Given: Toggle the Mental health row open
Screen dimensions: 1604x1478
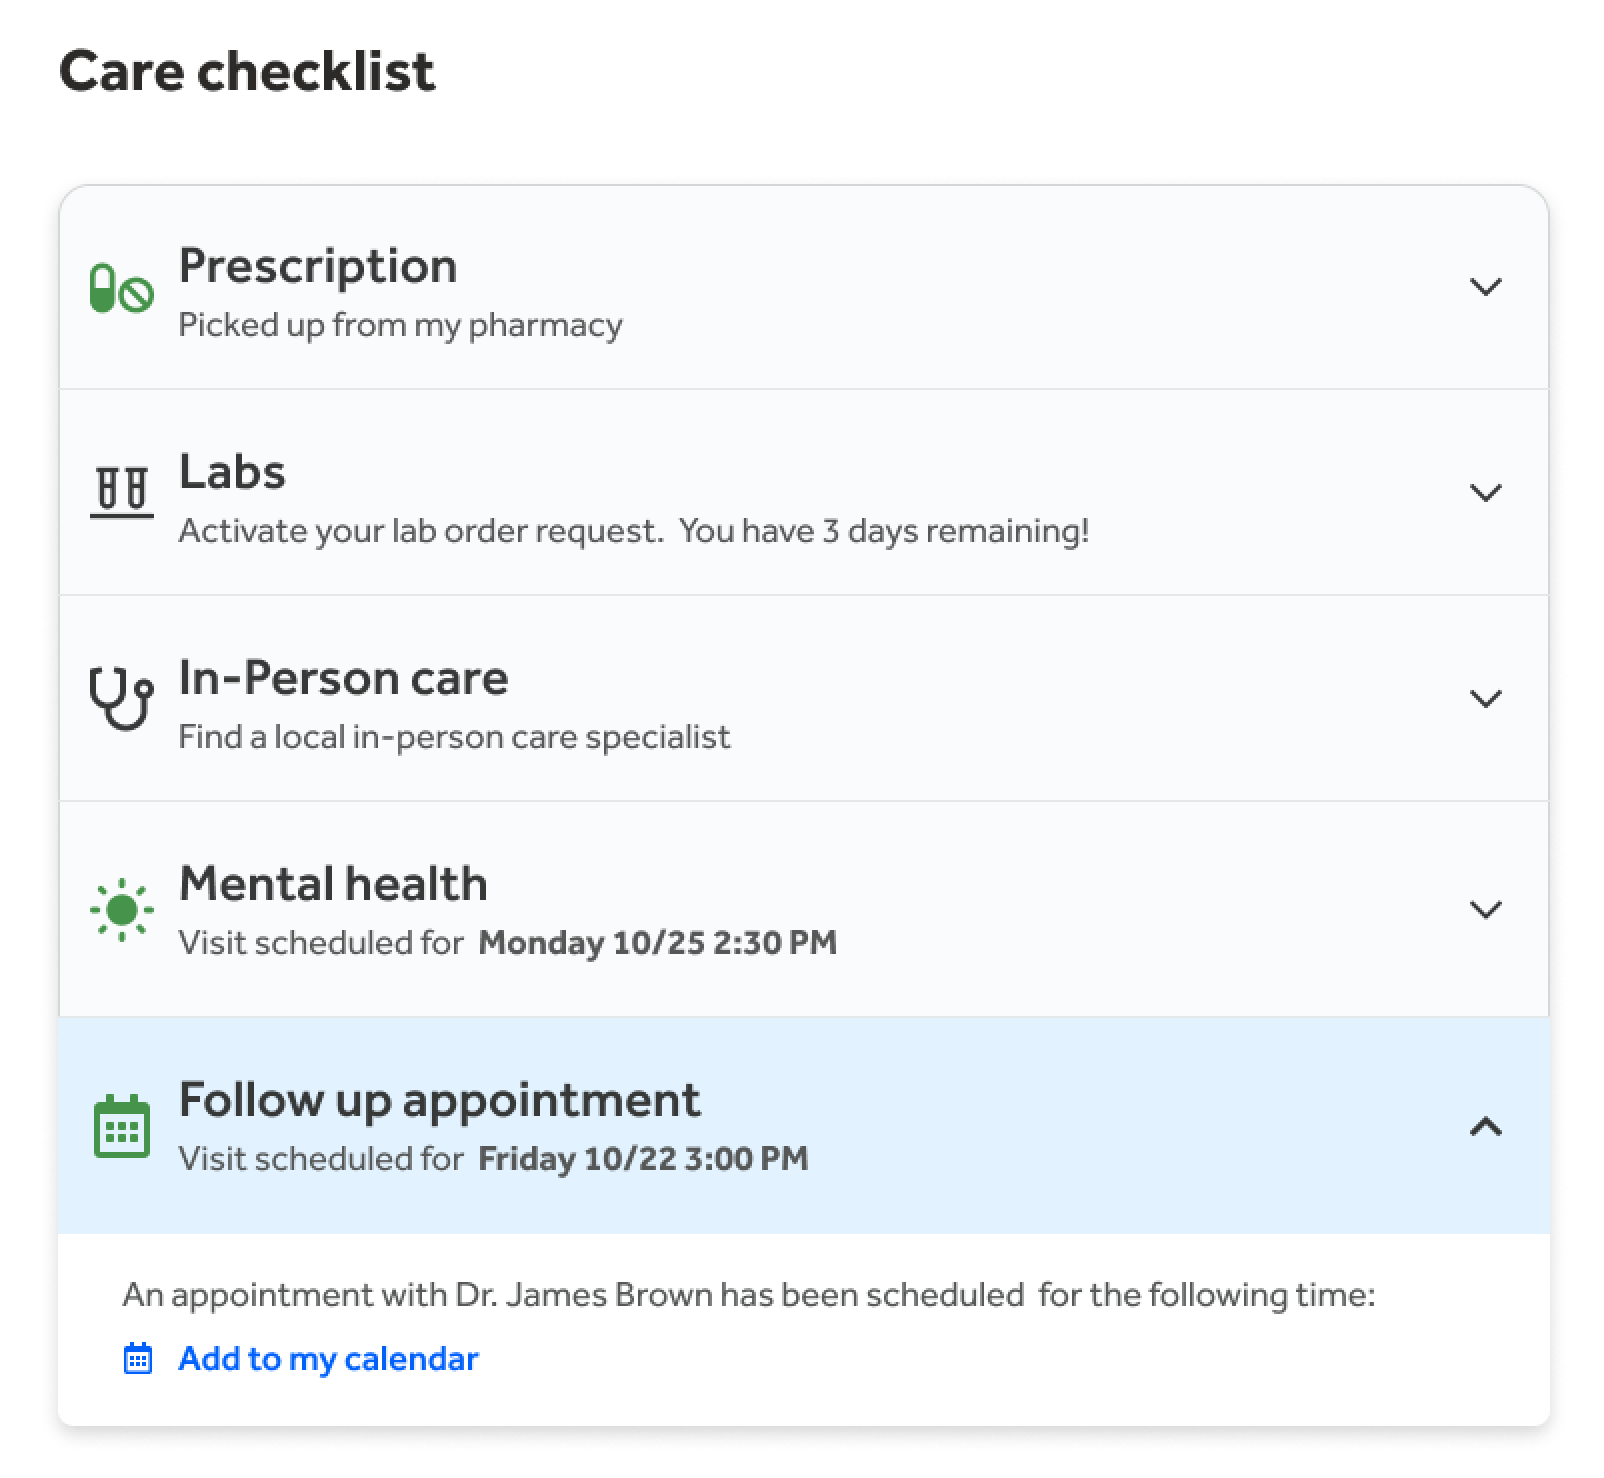Looking at the screenshot, I should [1487, 910].
